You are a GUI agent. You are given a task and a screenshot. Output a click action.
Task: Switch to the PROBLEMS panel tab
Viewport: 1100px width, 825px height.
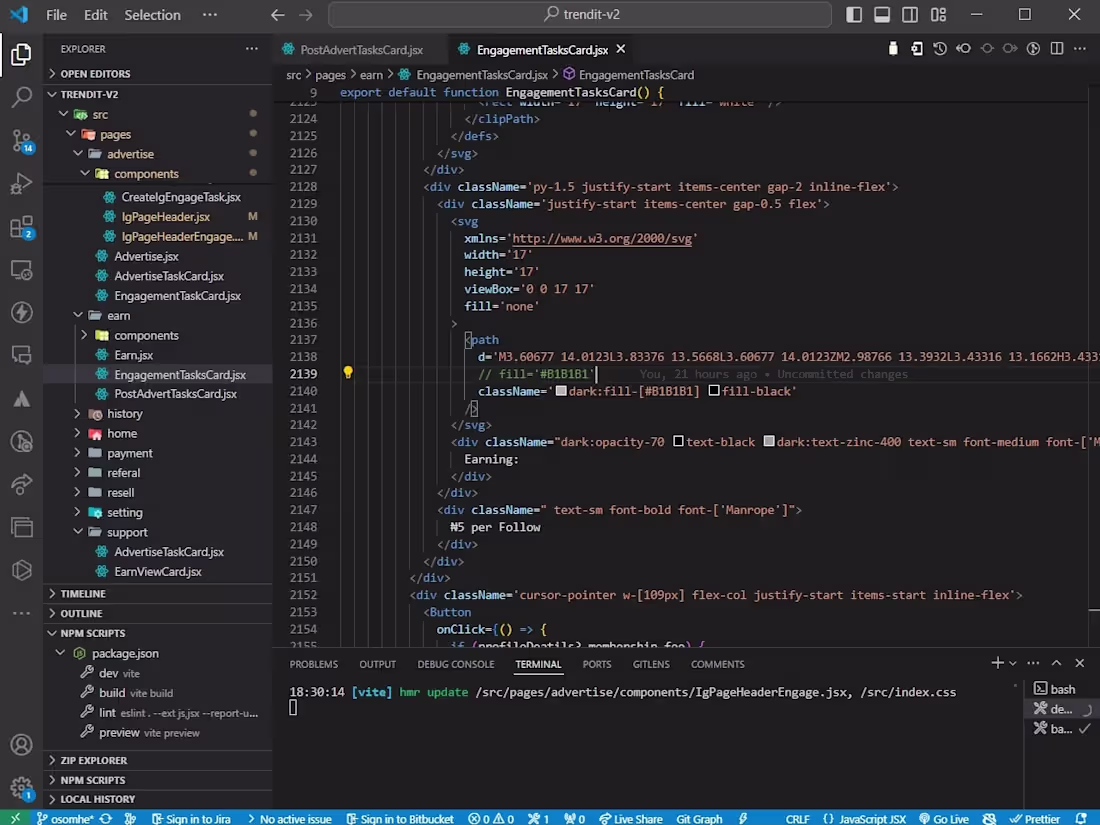[x=314, y=664]
